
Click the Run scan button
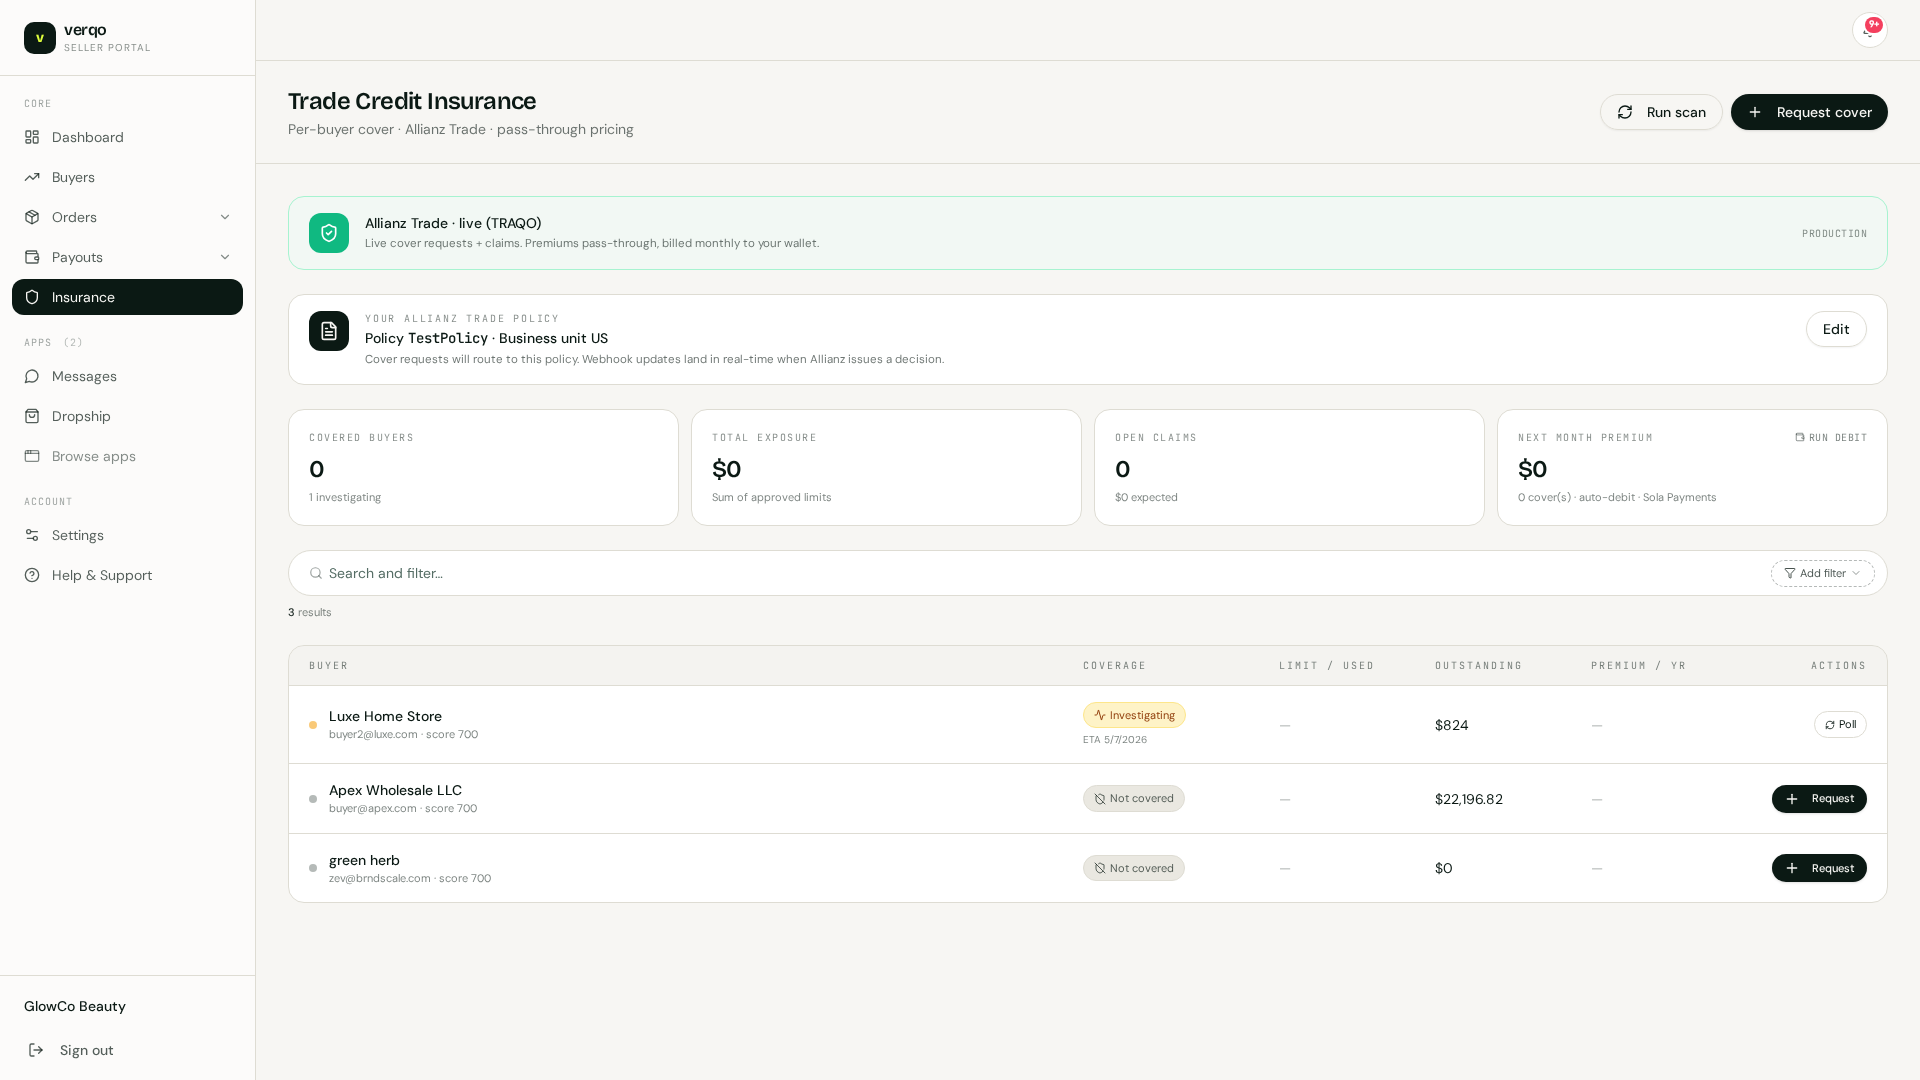tap(1661, 112)
